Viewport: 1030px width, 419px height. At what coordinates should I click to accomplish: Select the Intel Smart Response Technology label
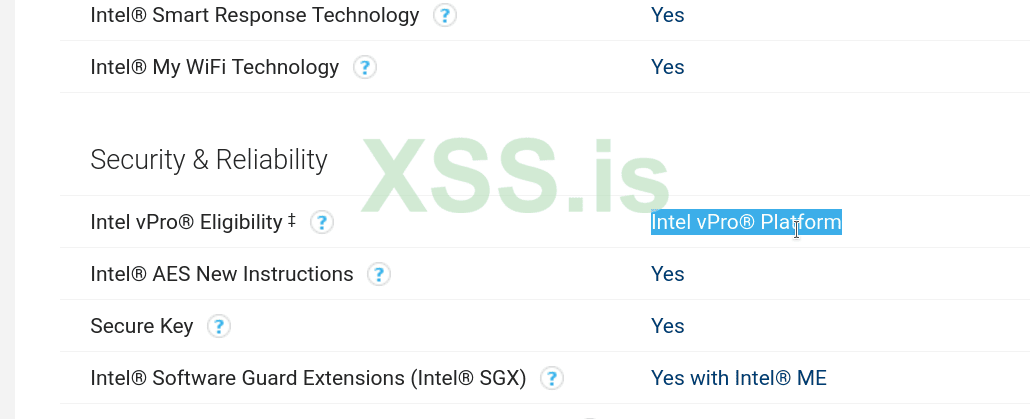(x=255, y=16)
